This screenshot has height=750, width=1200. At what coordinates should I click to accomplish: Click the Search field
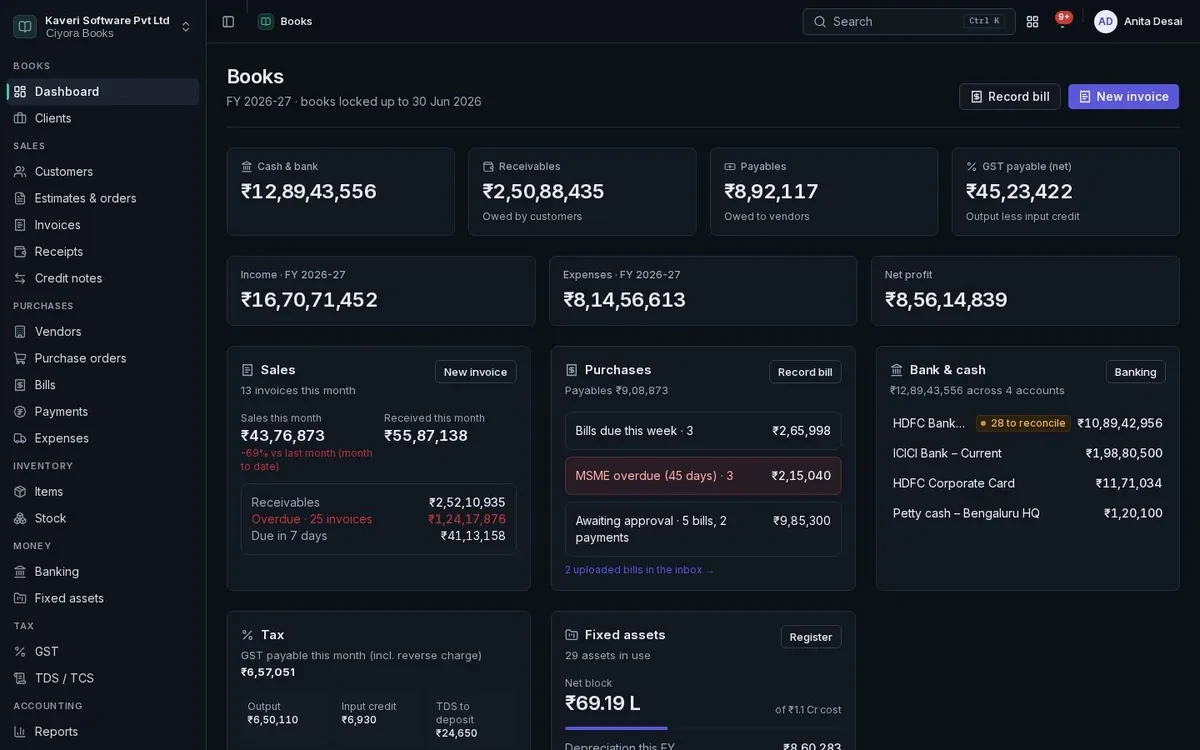coord(909,21)
